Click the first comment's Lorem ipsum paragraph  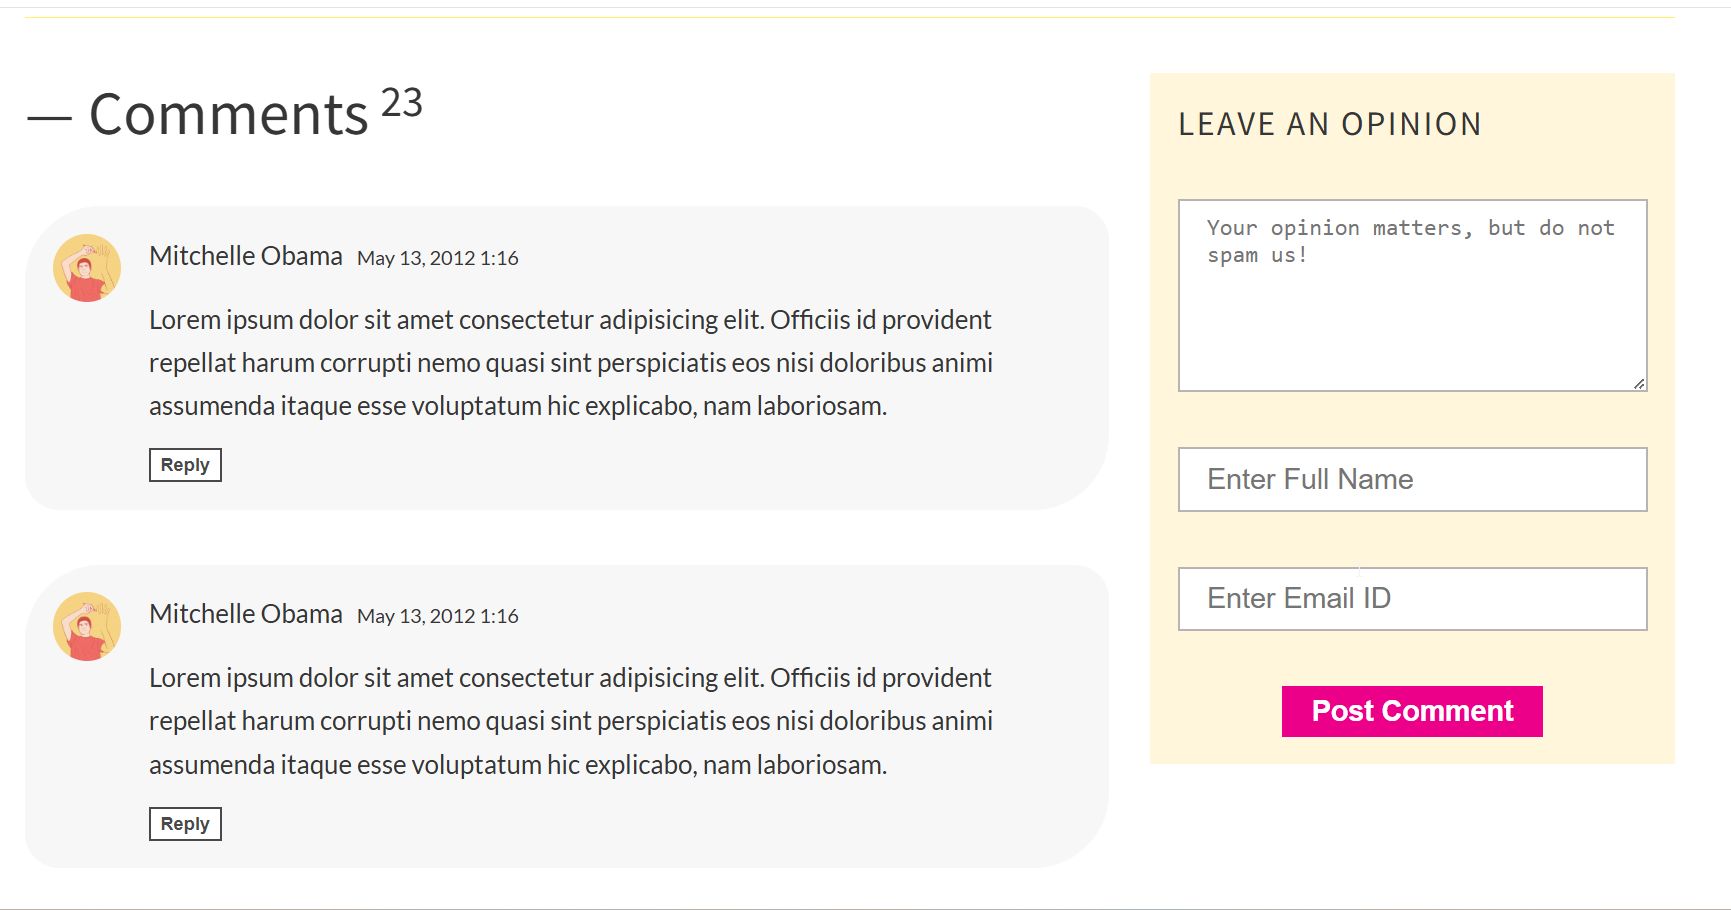tap(570, 363)
